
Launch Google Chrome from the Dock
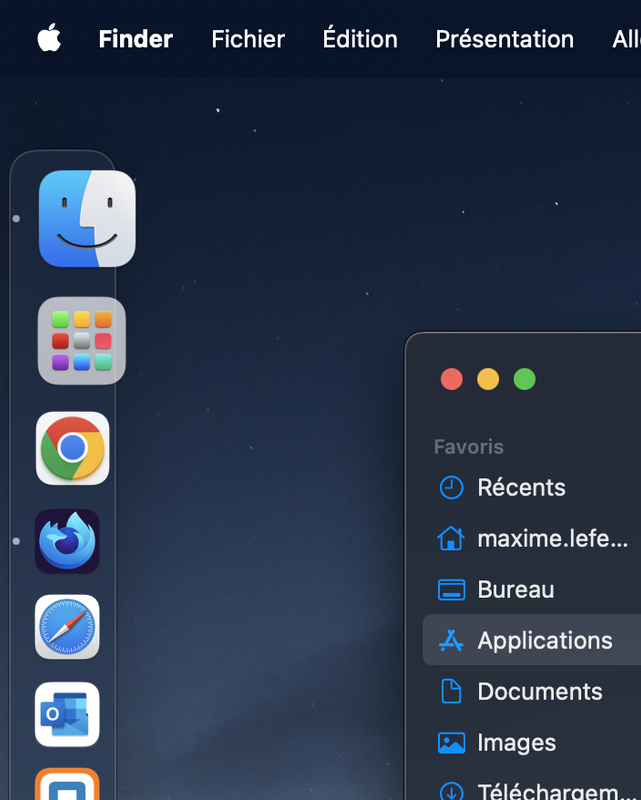tap(72, 448)
